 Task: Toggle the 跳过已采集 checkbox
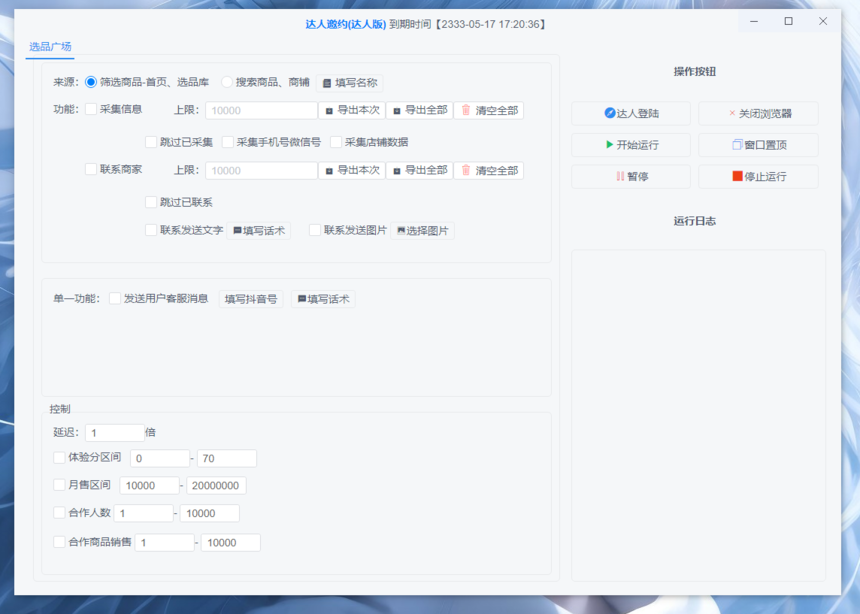(151, 142)
